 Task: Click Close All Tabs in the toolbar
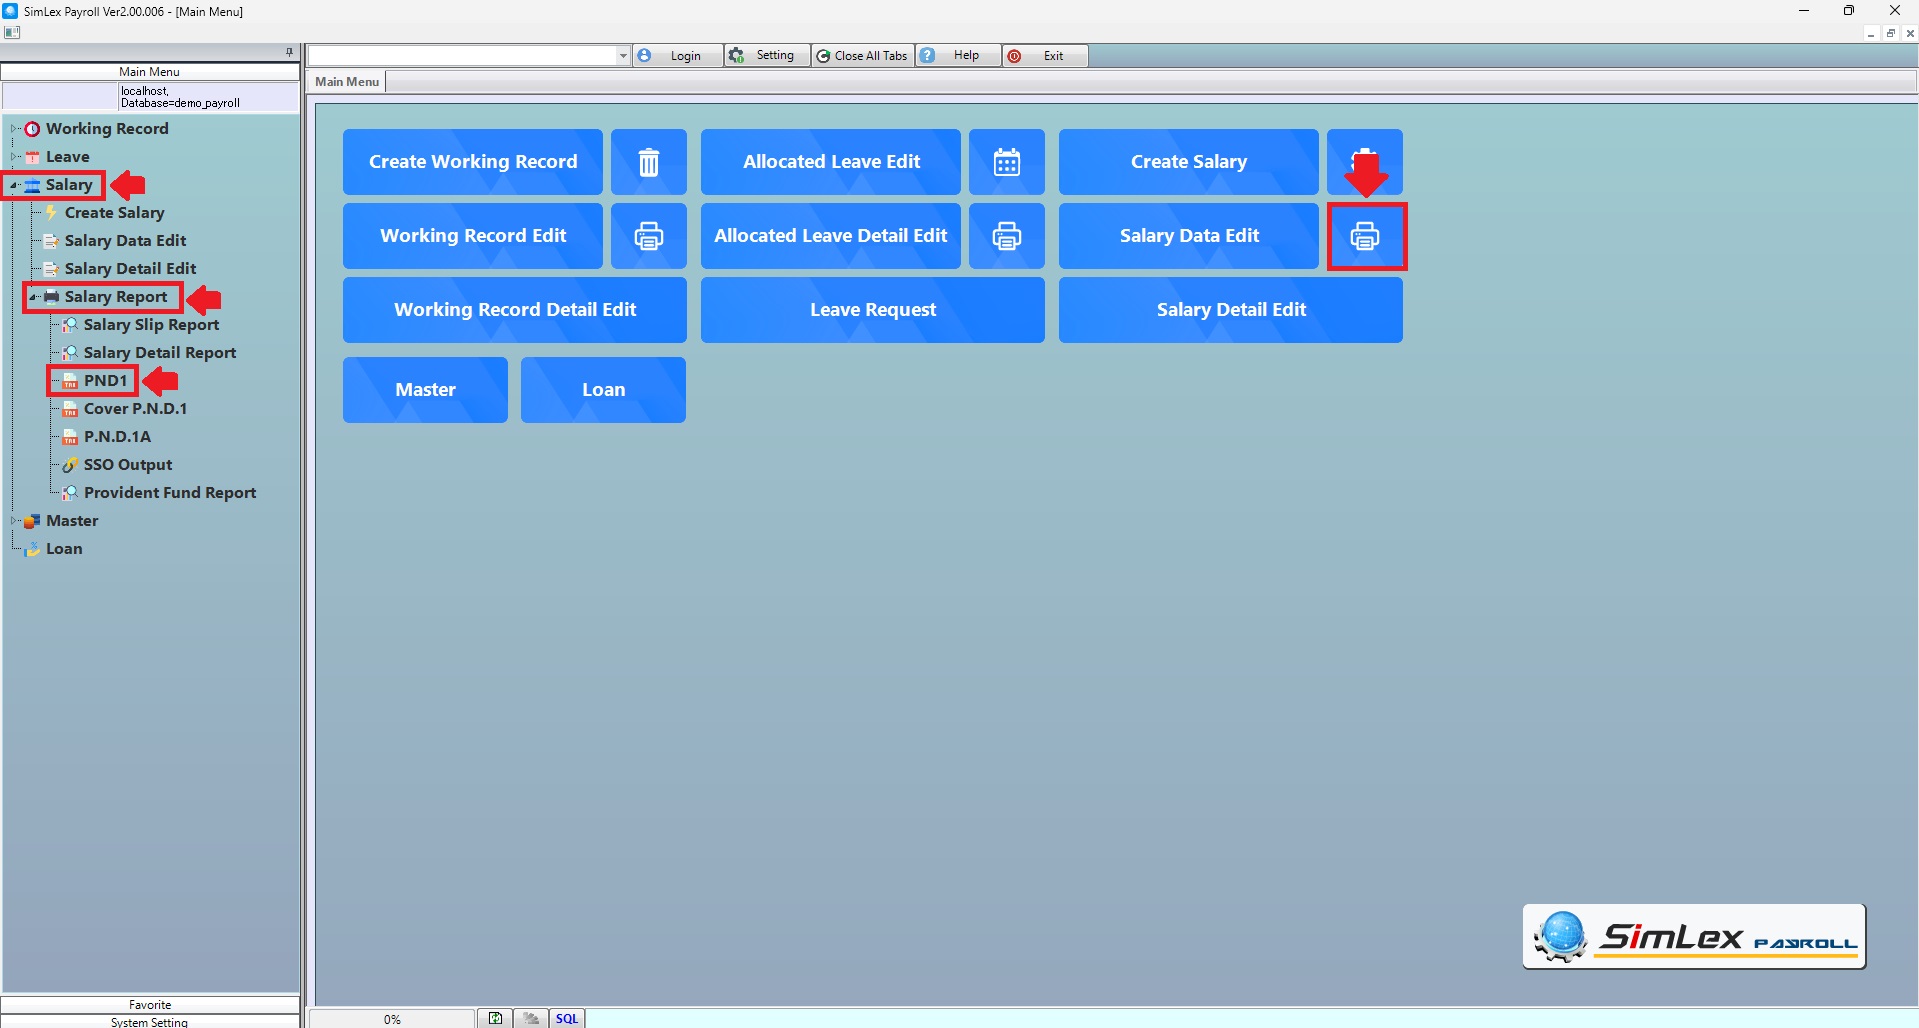[862, 56]
